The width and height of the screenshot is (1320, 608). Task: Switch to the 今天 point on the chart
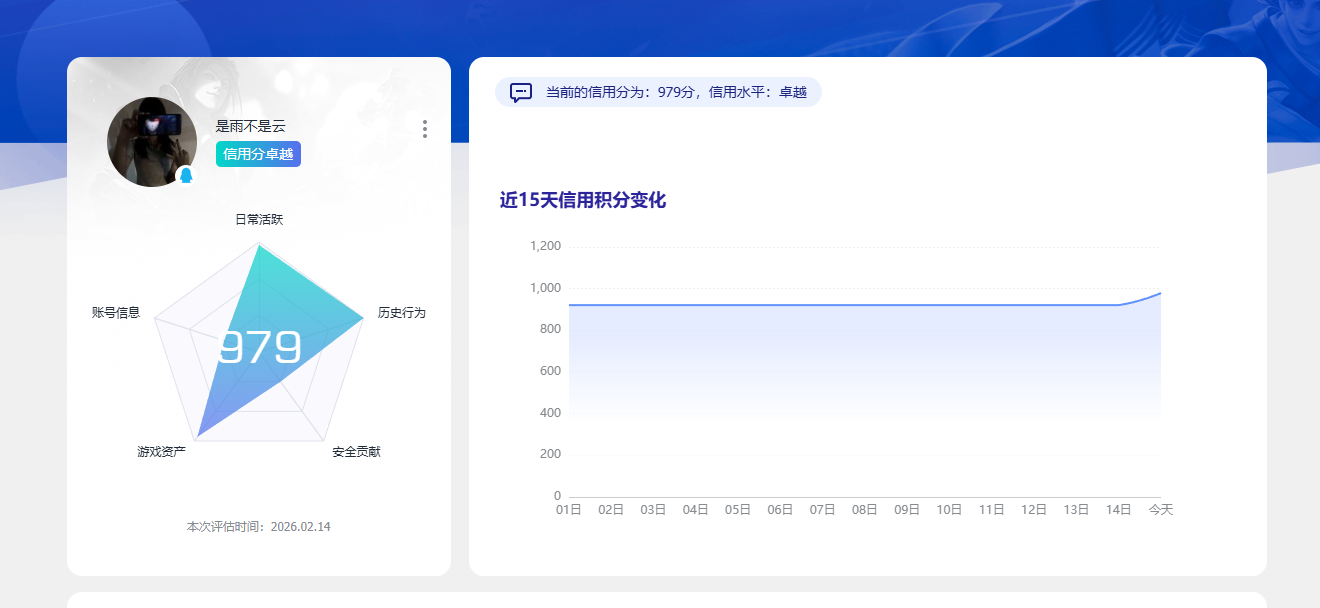click(x=1161, y=508)
